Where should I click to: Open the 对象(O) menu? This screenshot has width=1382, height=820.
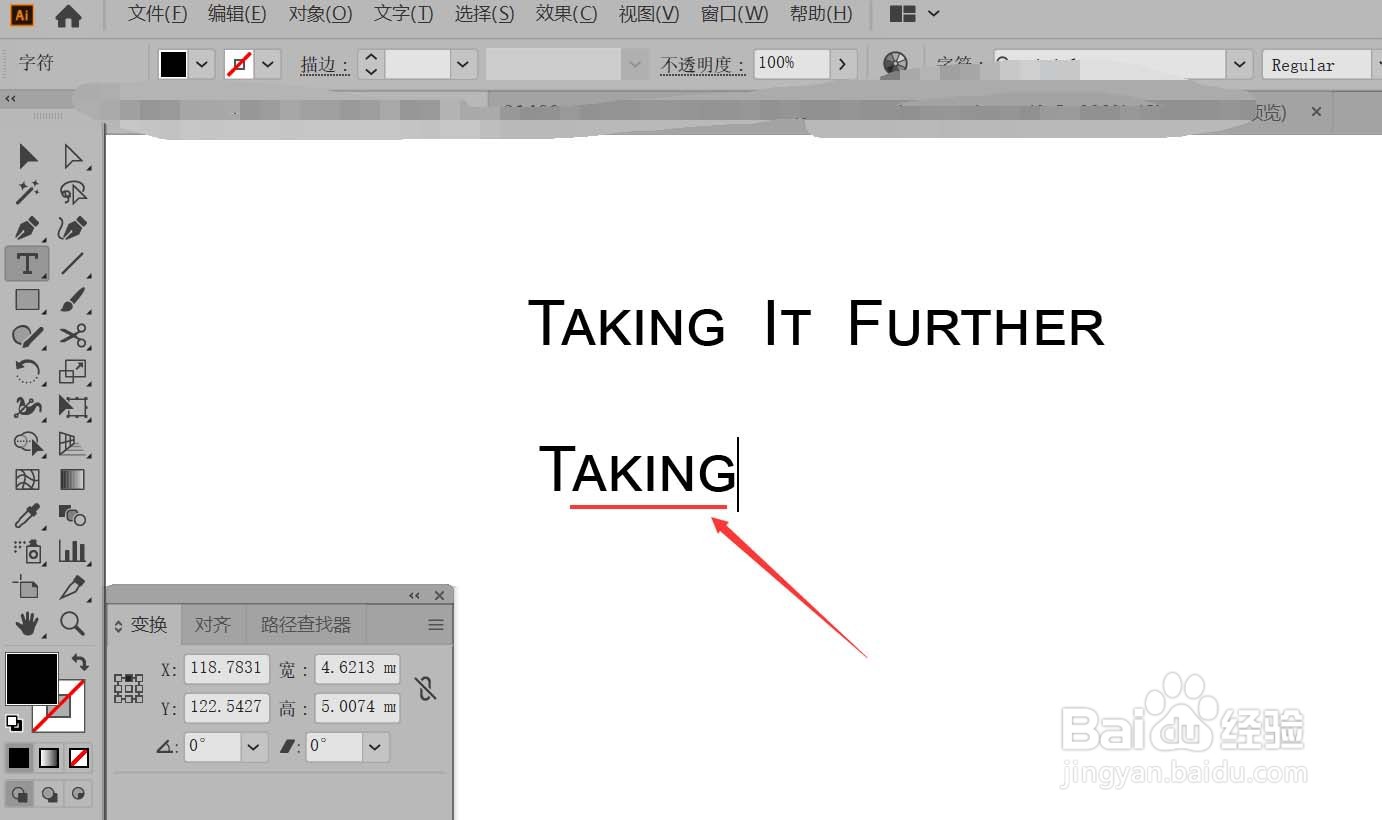tap(320, 14)
